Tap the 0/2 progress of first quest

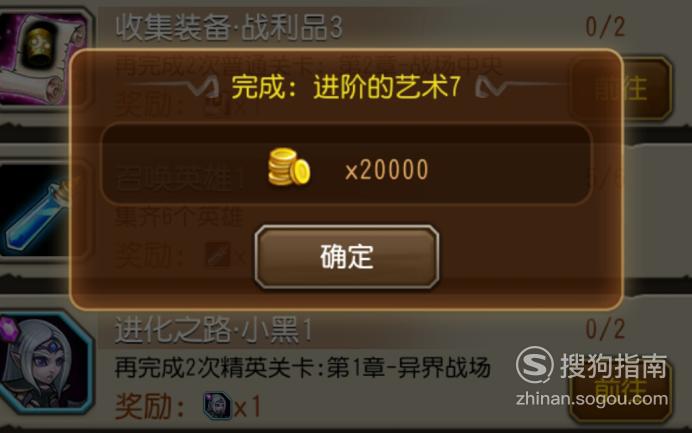pos(606,26)
